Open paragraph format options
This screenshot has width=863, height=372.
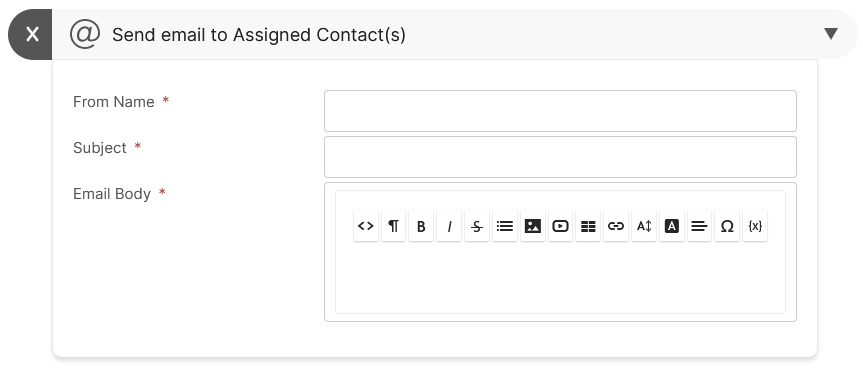394,226
